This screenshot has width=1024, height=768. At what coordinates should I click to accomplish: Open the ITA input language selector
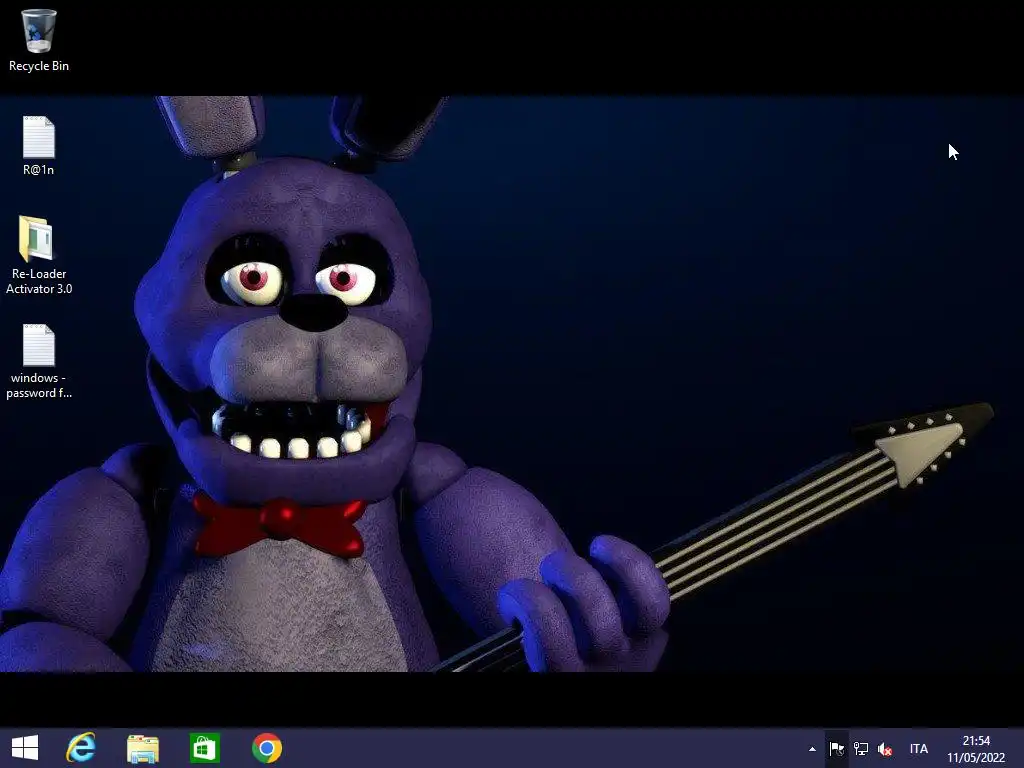point(918,749)
